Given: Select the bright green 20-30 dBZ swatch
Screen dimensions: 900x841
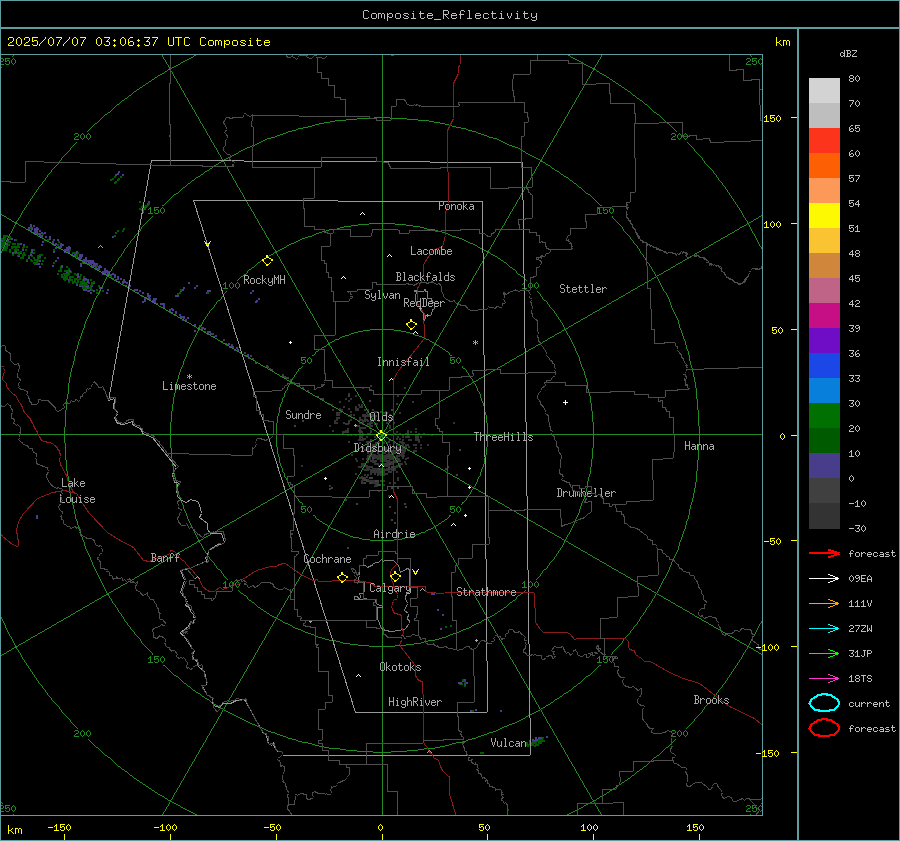Looking at the screenshot, I should pos(824,416).
